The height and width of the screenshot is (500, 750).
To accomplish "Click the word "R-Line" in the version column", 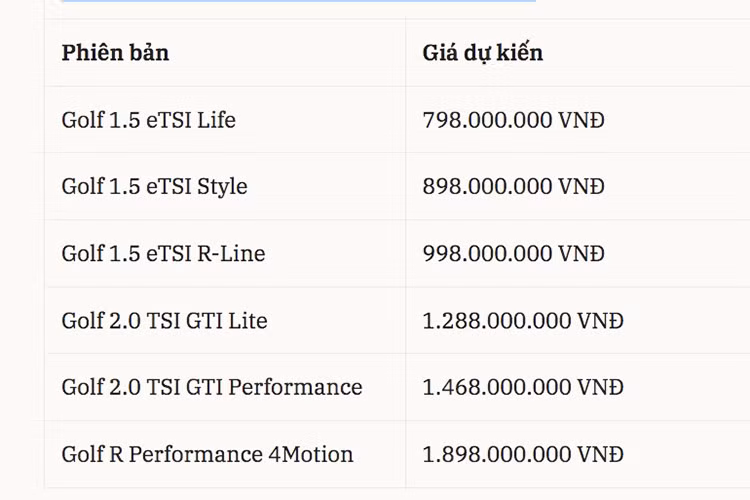I will [231, 254].
